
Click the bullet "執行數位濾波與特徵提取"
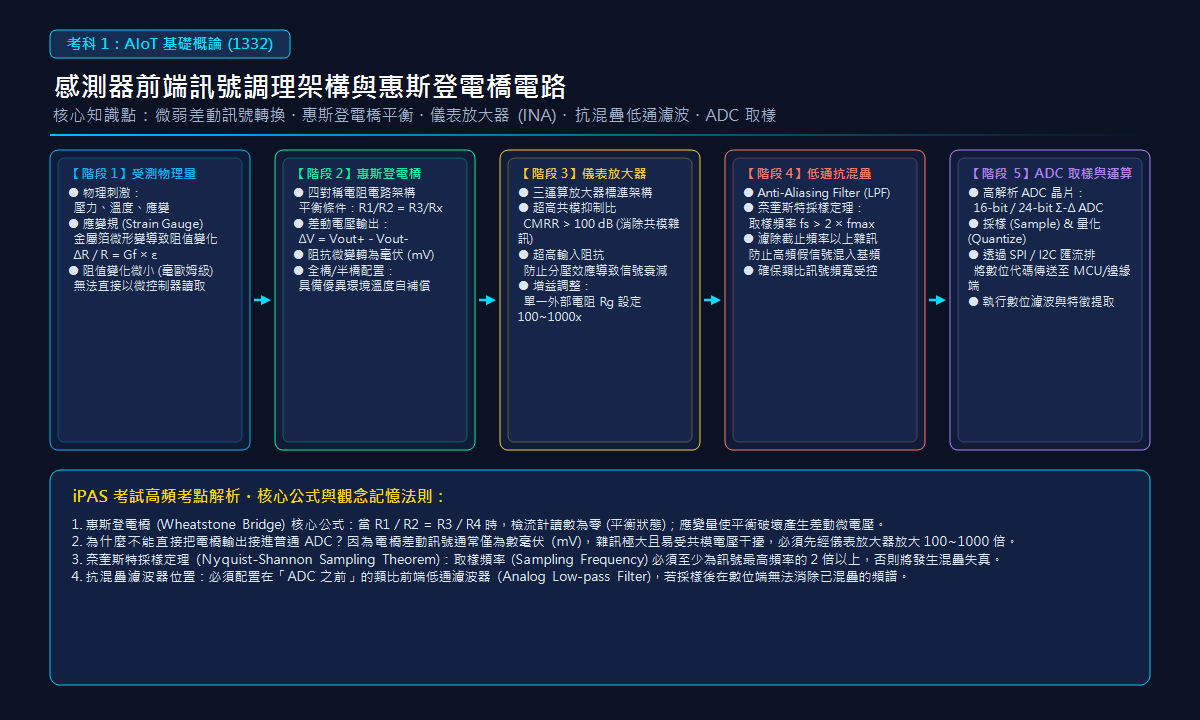coord(1041,301)
